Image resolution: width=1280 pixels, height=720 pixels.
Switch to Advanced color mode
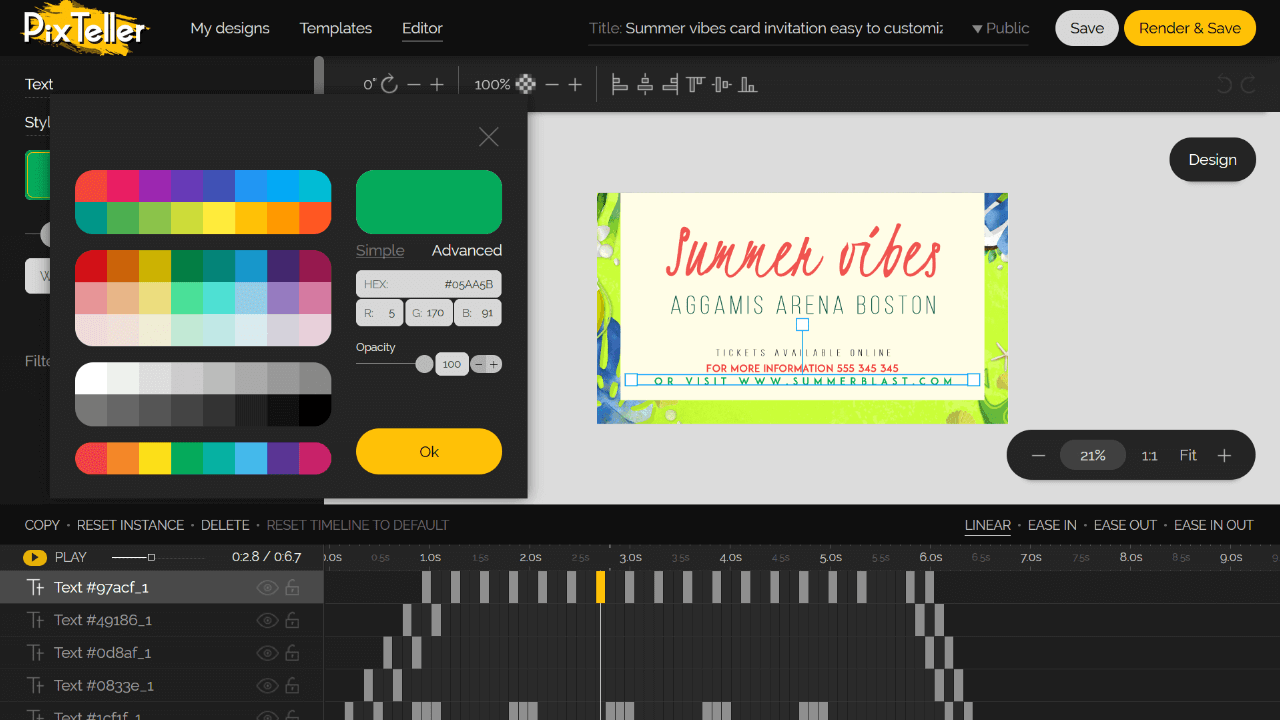467,250
